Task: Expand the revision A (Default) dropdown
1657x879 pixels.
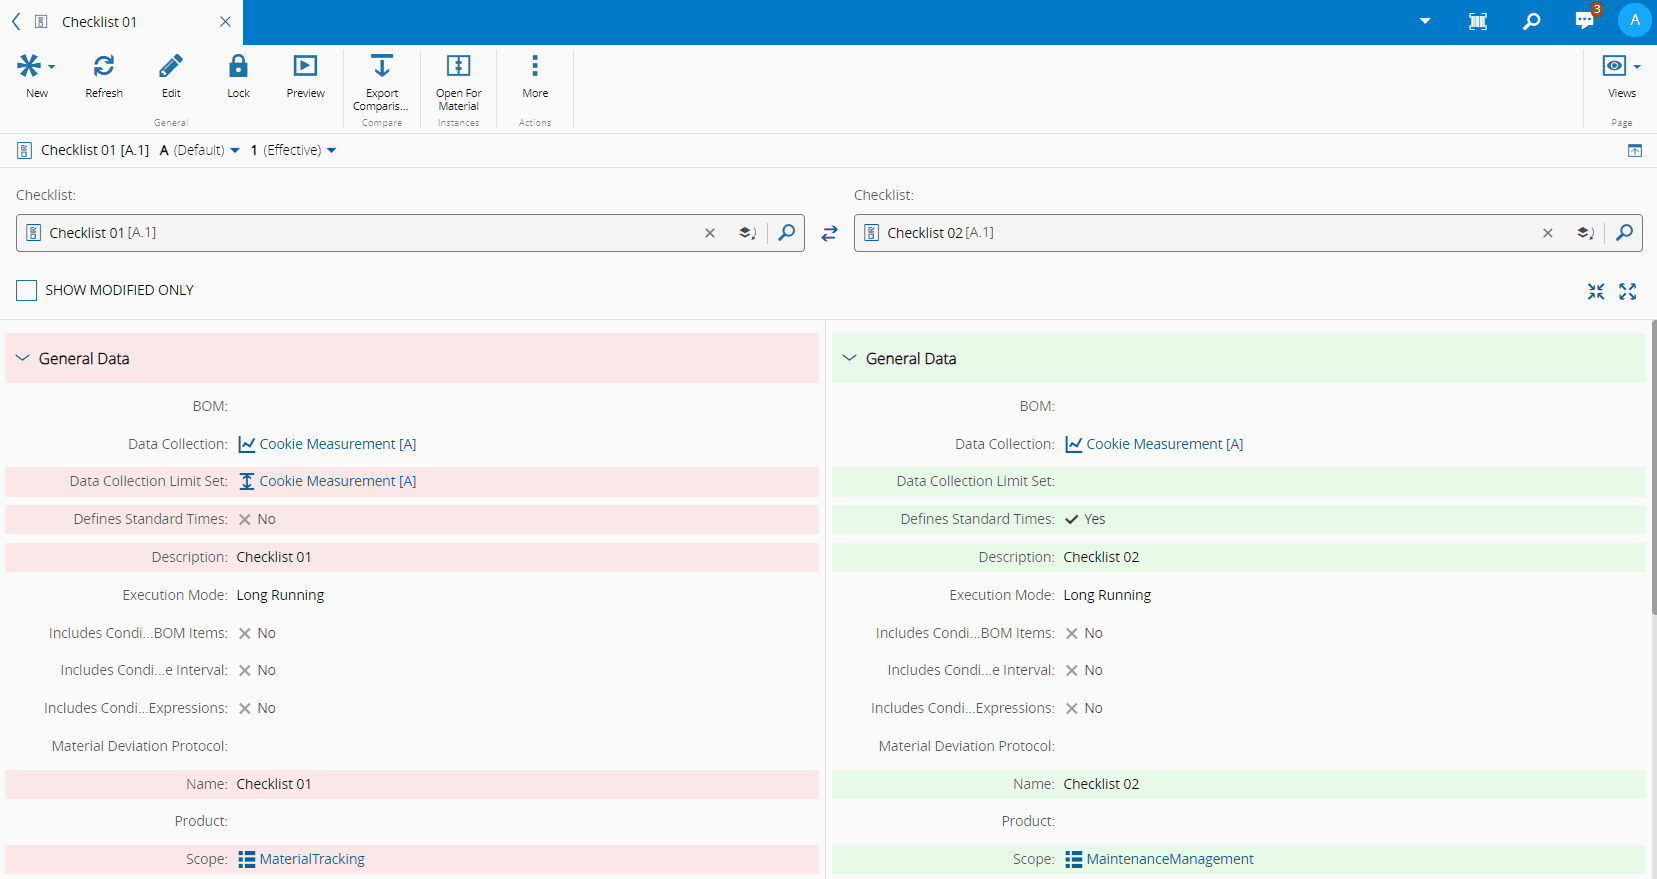Action: click(x=235, y=151)
